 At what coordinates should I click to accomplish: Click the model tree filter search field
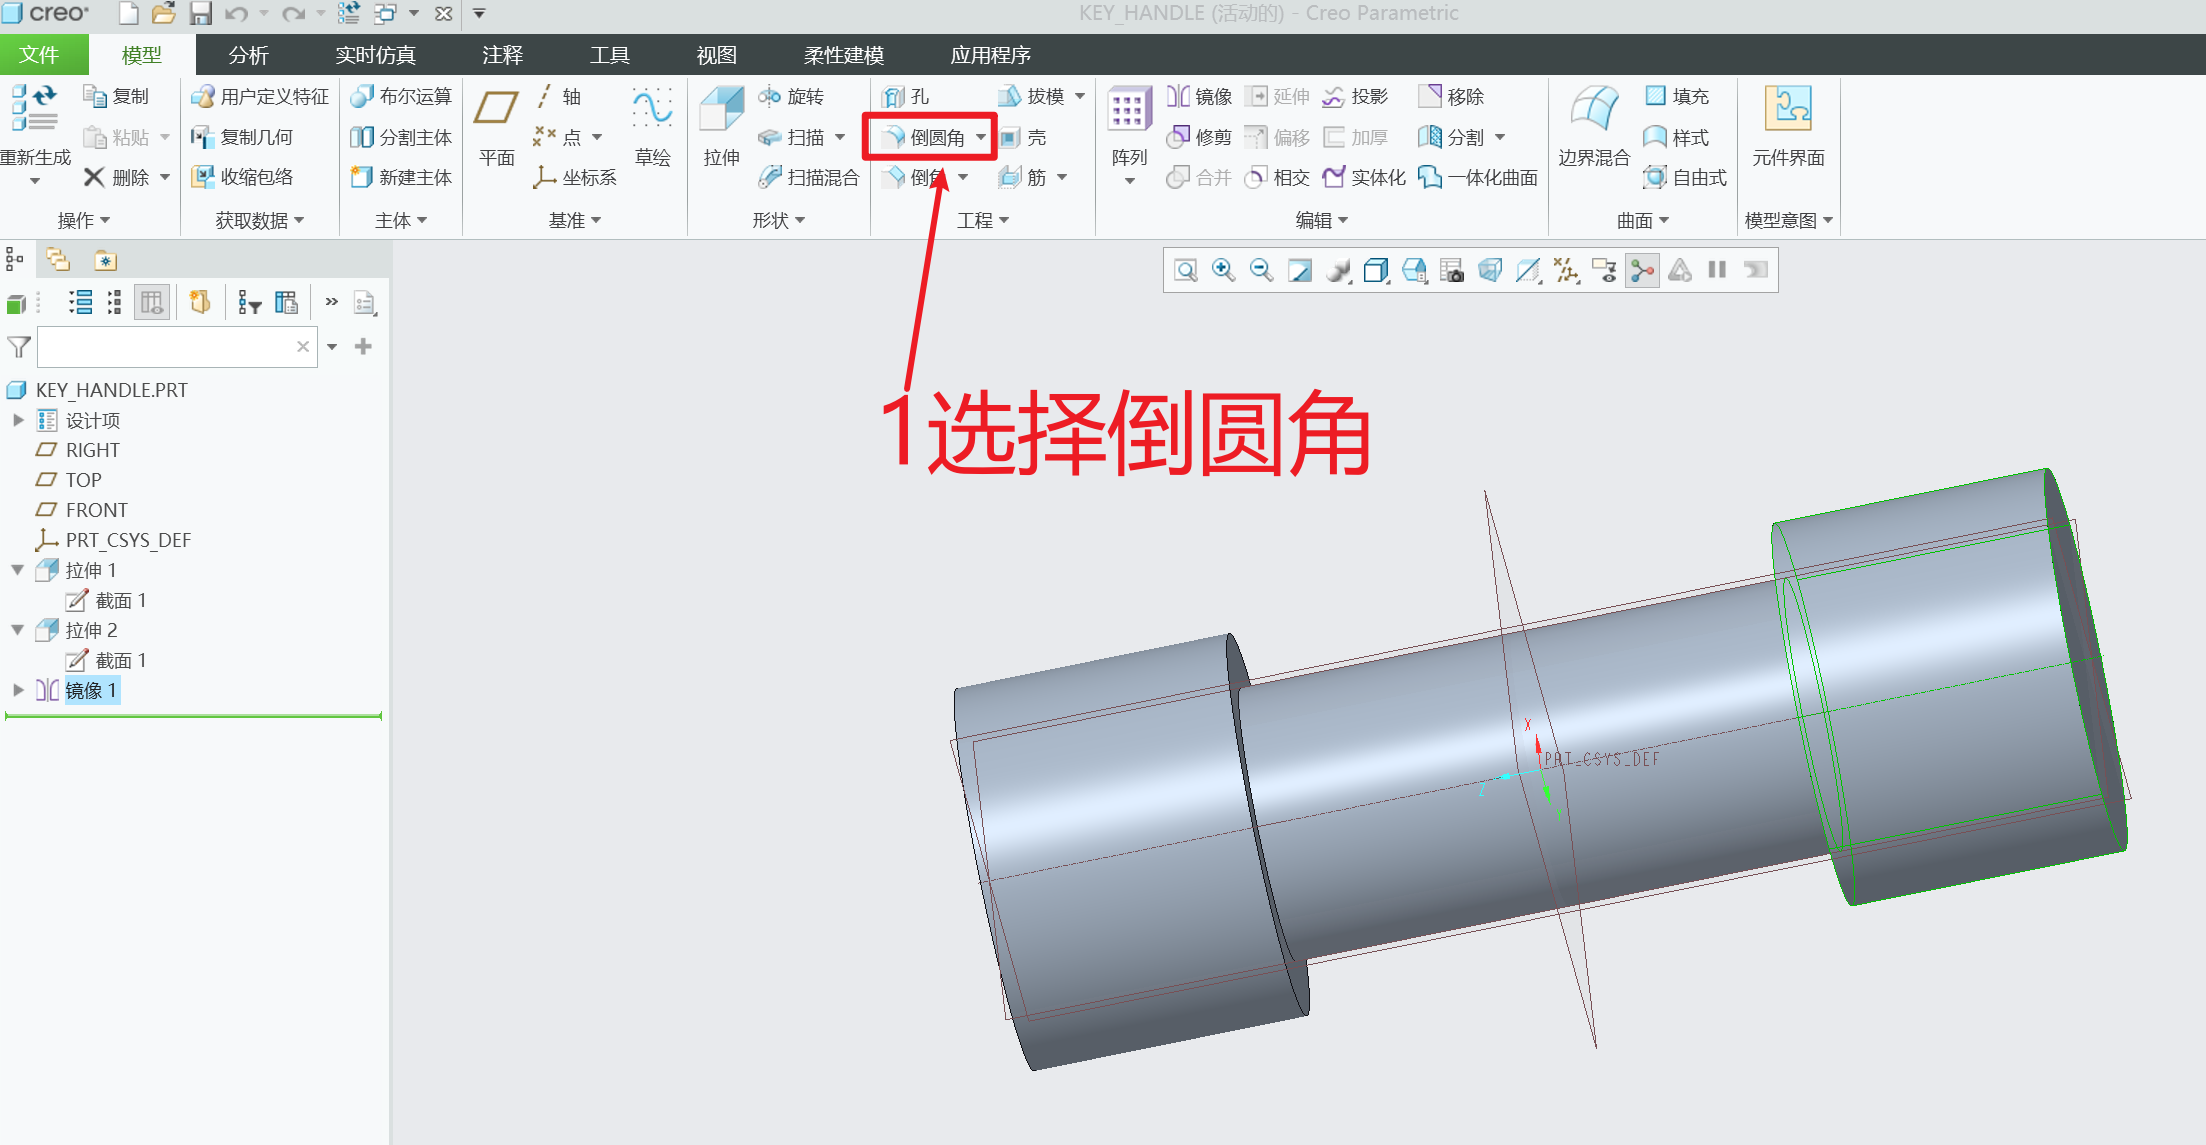click(170, 346)
